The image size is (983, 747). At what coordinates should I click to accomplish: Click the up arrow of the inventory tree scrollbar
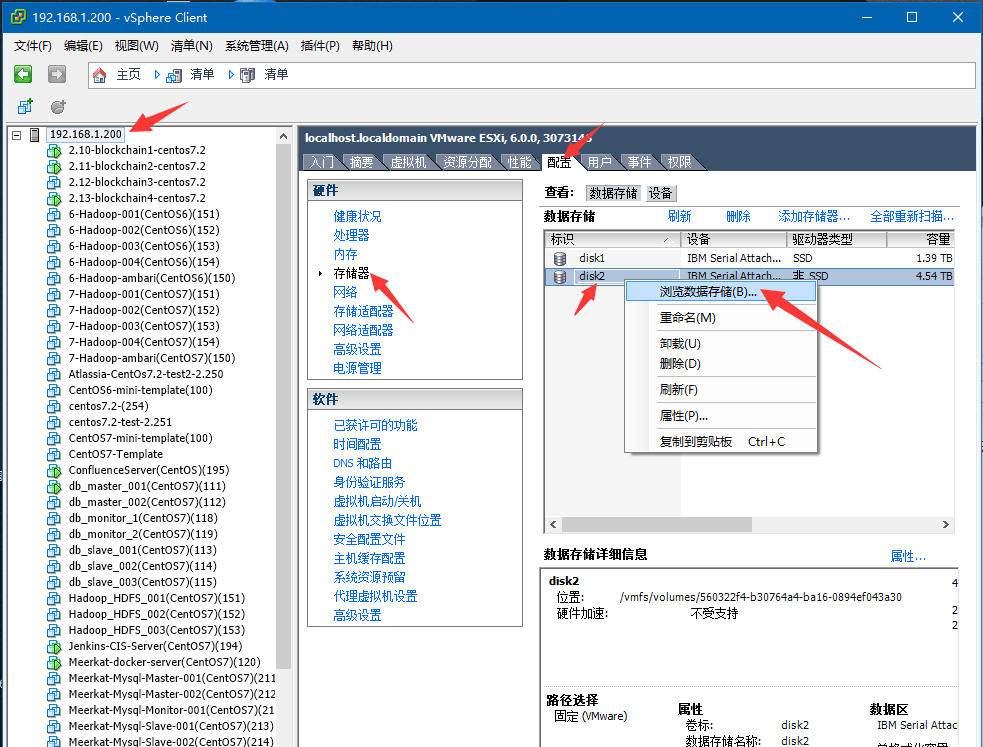283,136
